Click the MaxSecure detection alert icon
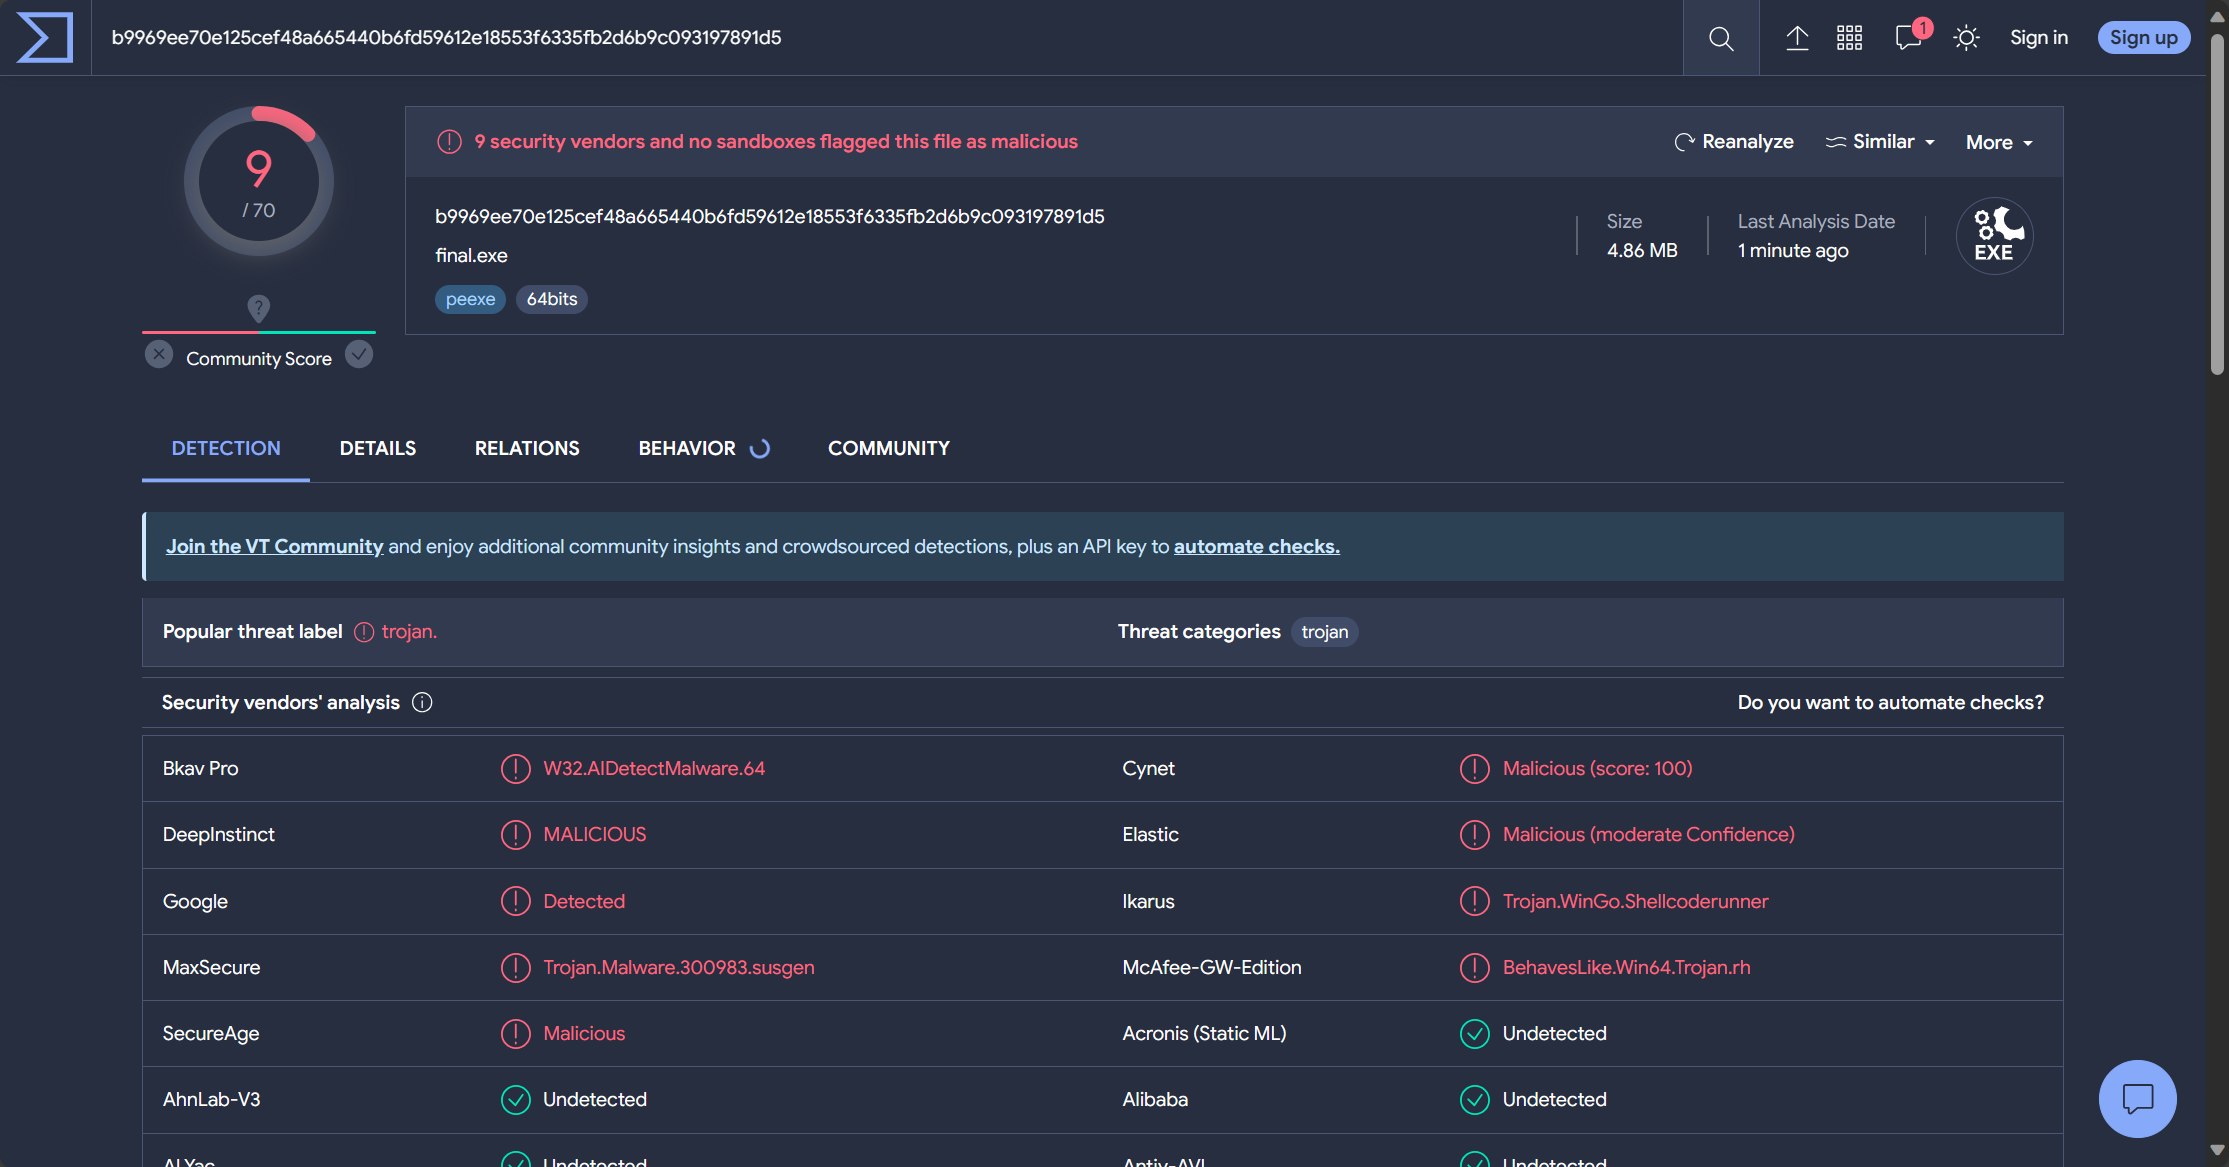The image size is (2229, 1167). click(515, 968)
